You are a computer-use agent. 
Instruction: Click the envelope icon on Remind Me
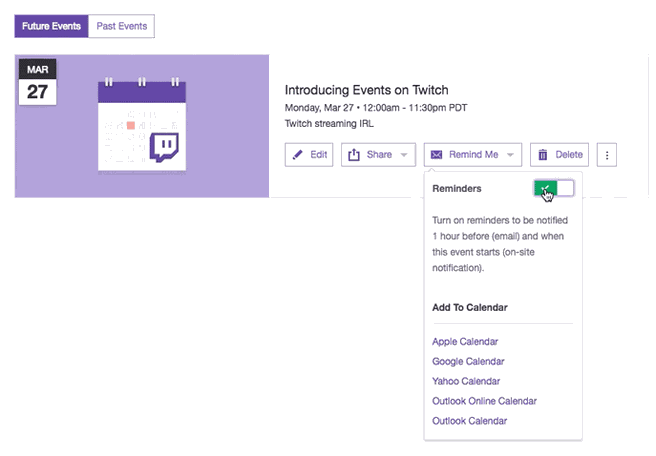point(436,155)
